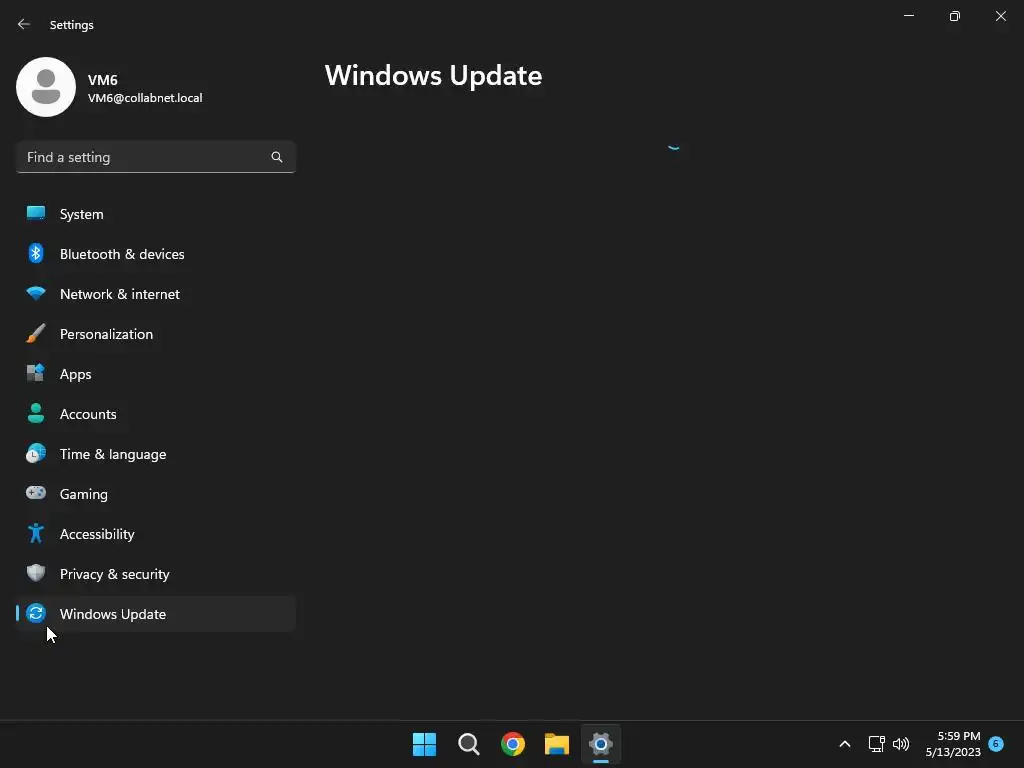The width and height of the screenshot is (1024, 768).
Task: Click the VM6 profile avatar
Action: click(x=46, y=87)
